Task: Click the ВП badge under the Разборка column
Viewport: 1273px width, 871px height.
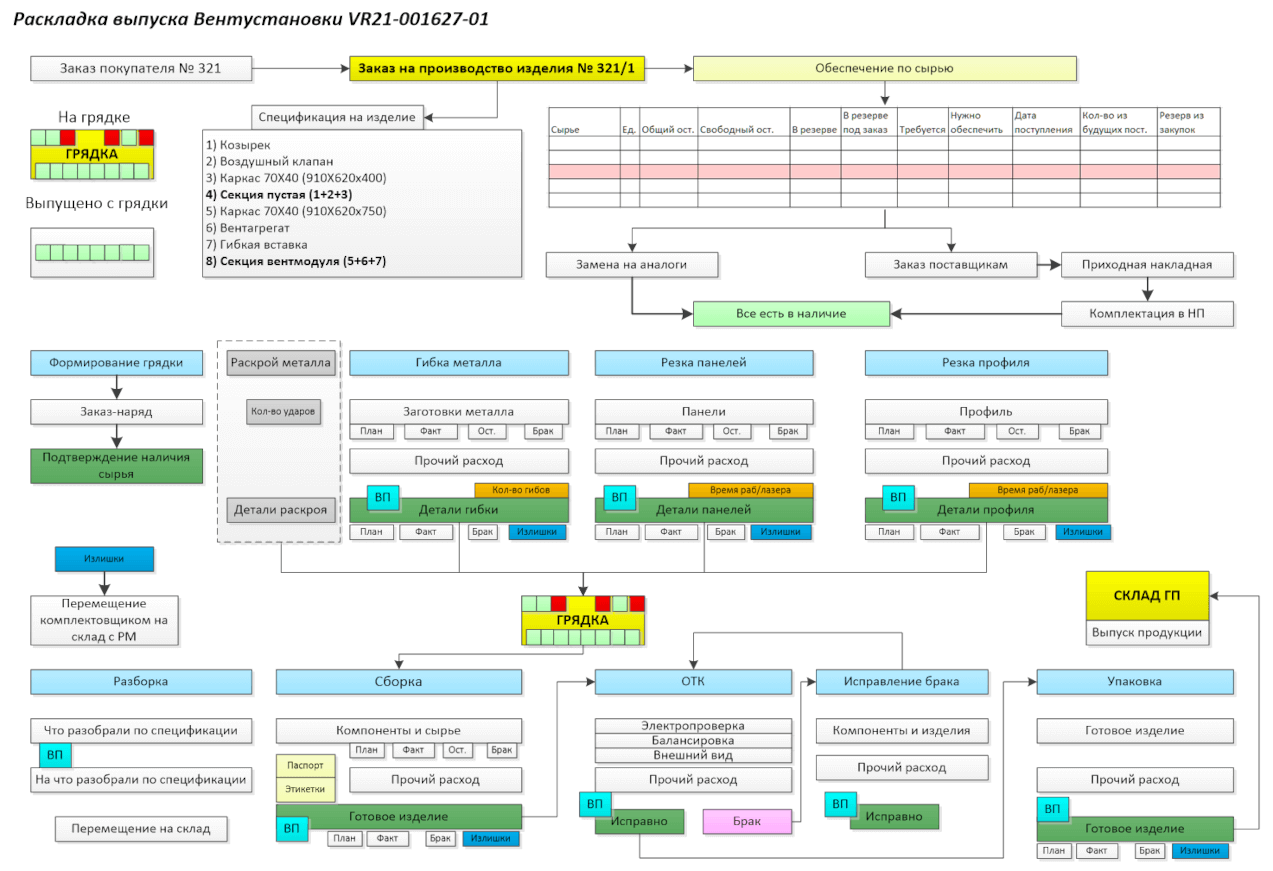Action: coord(55,755)
